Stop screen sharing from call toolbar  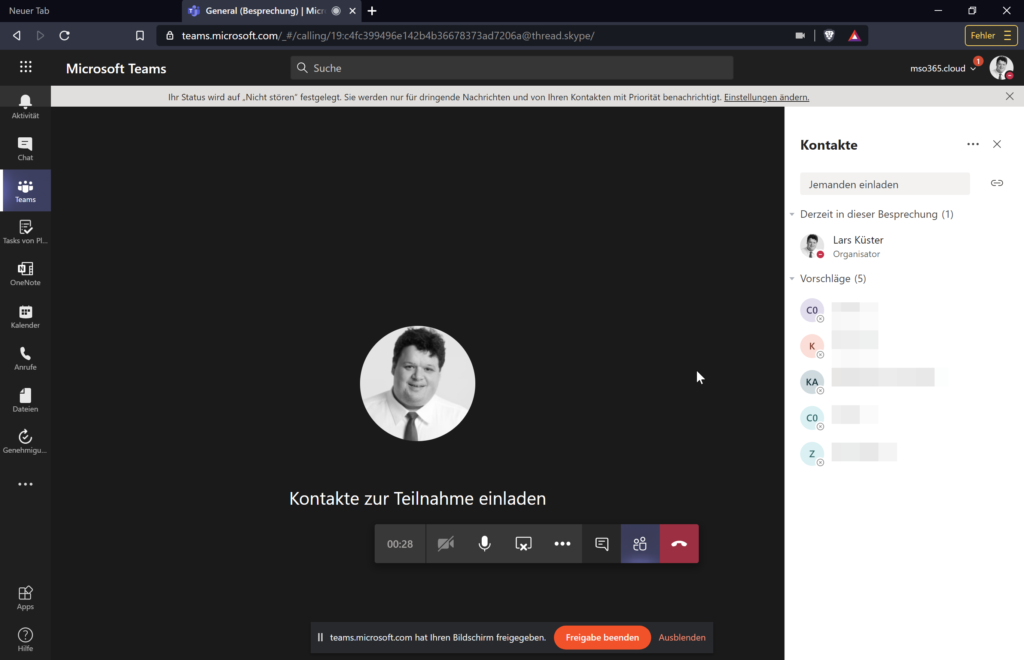coord(523,544)
